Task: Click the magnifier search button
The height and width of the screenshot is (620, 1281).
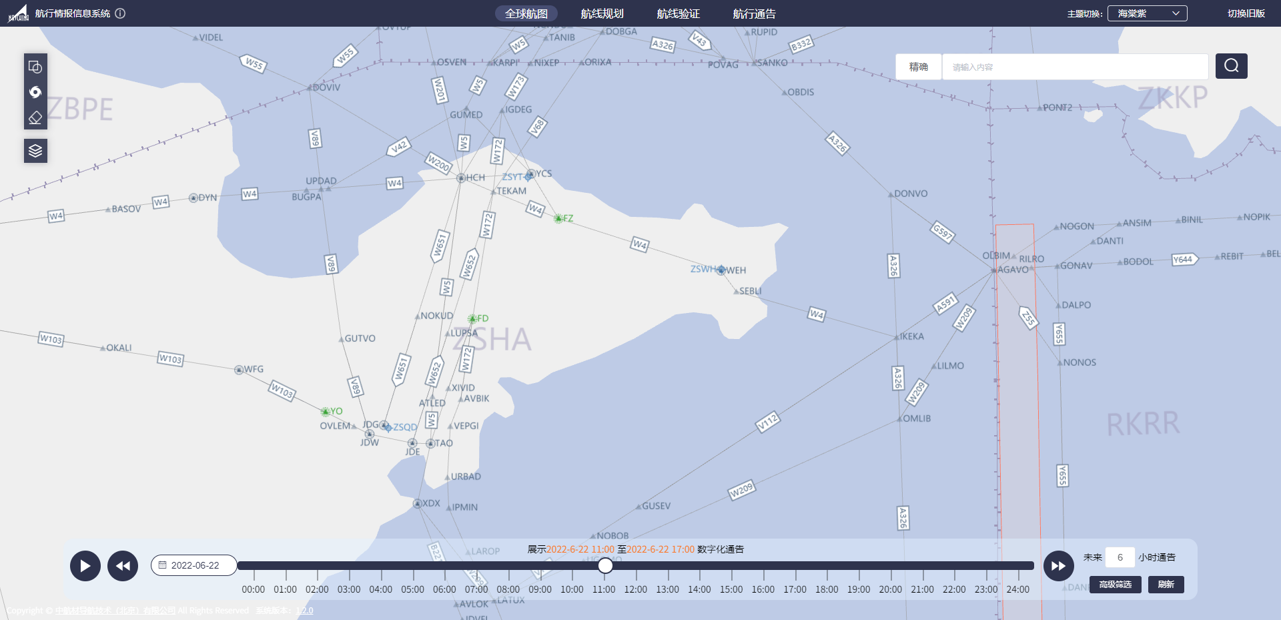Action: coord(1231,66)
